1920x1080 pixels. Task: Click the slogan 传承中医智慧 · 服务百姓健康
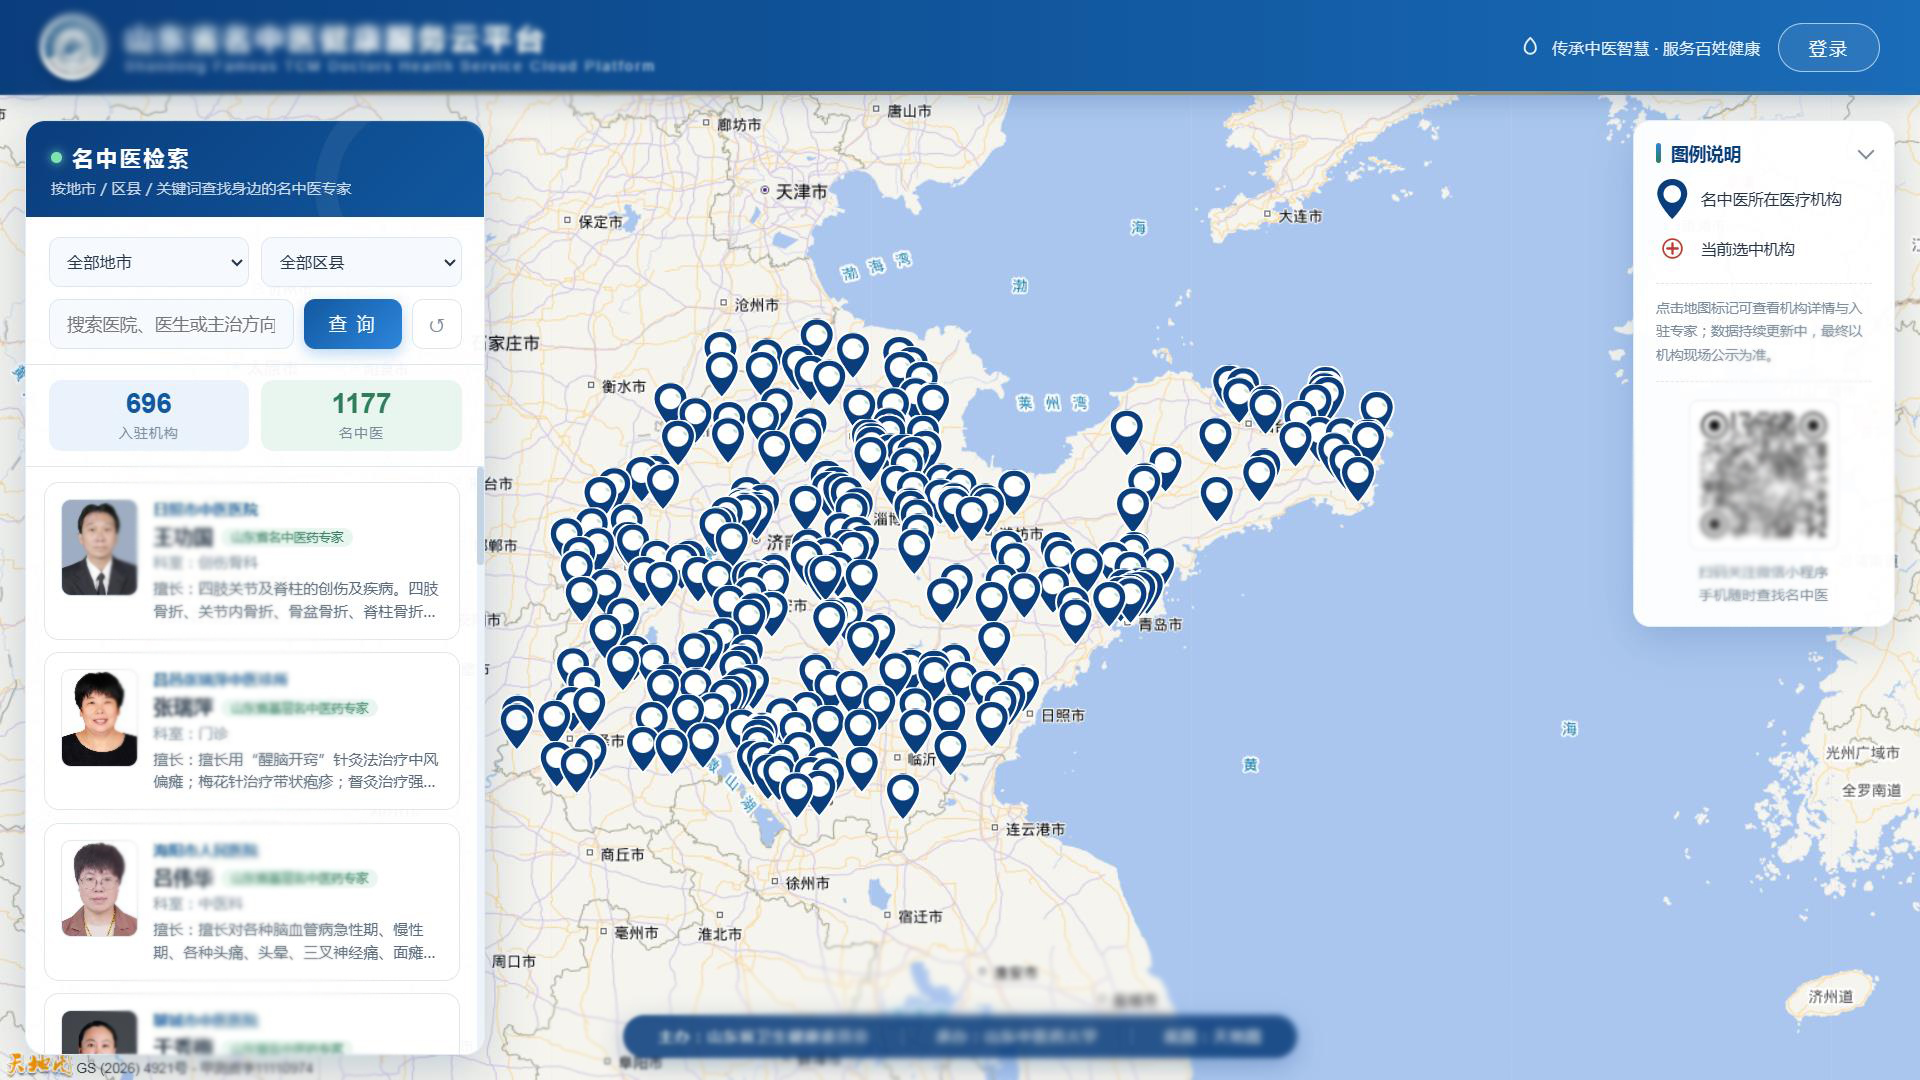[x=1655, y=48]
